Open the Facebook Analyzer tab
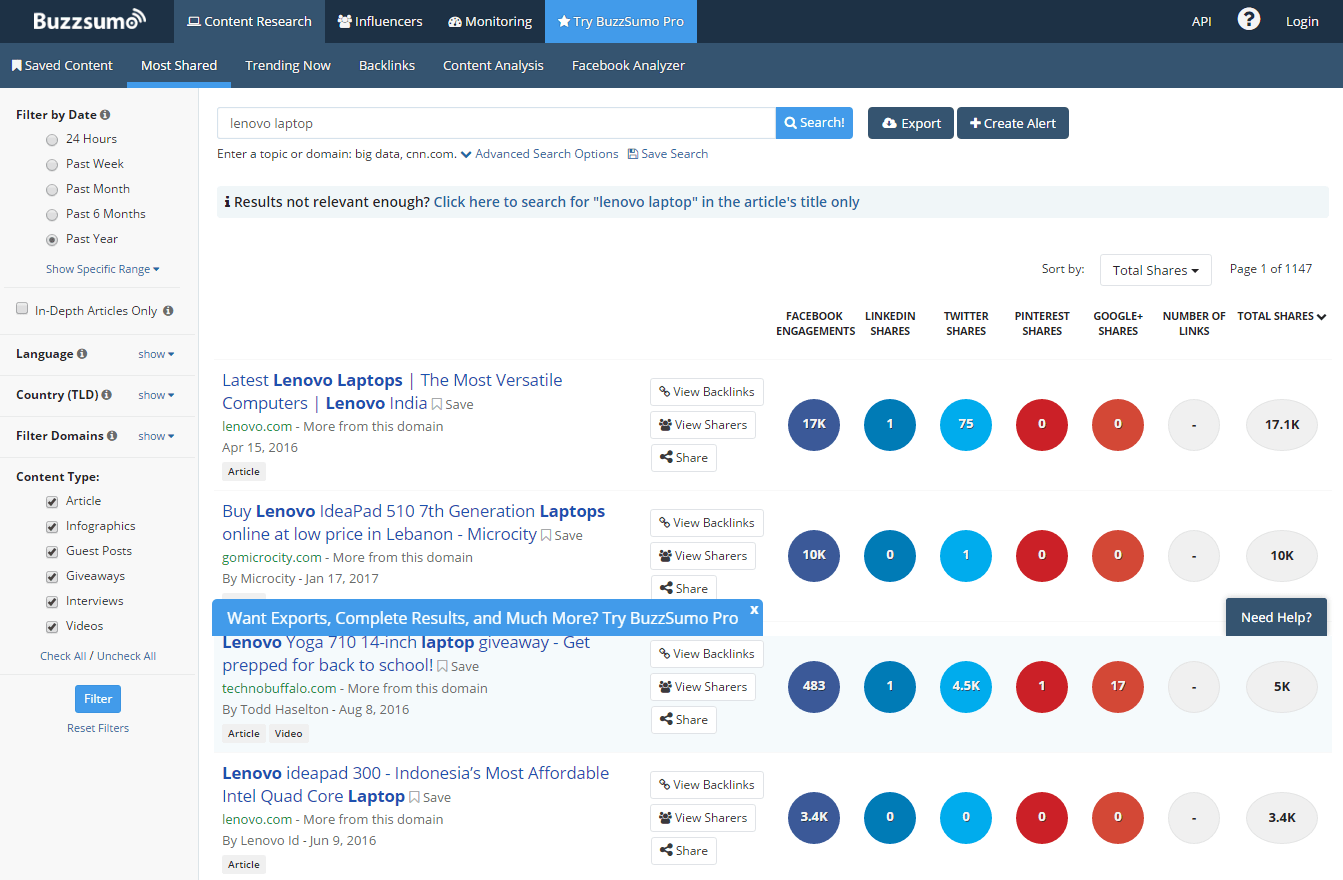Image resolution: width=1343 pixels, height=880 pixels. (x=628, y=65)
